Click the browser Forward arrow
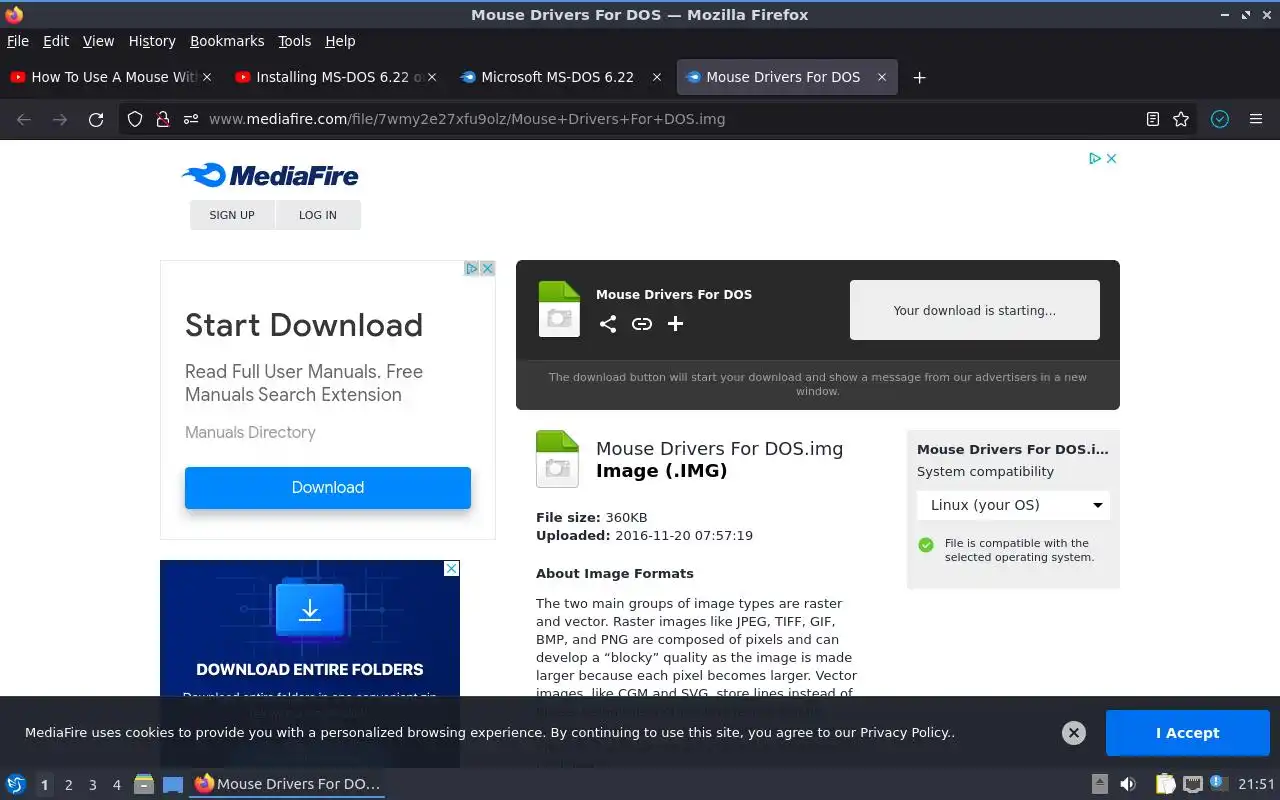The width and height of the screenshot is (1280, 800). point(60,119)
